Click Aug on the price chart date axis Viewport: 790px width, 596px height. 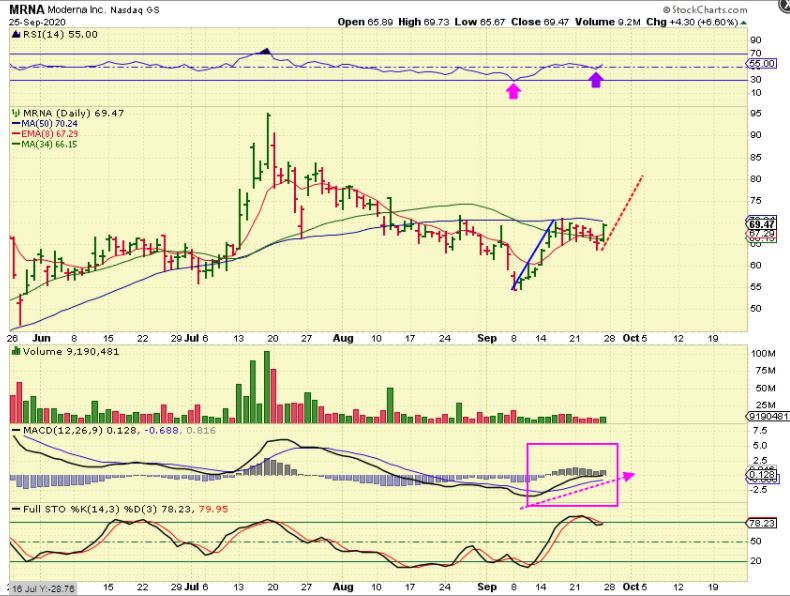[343, 338]
